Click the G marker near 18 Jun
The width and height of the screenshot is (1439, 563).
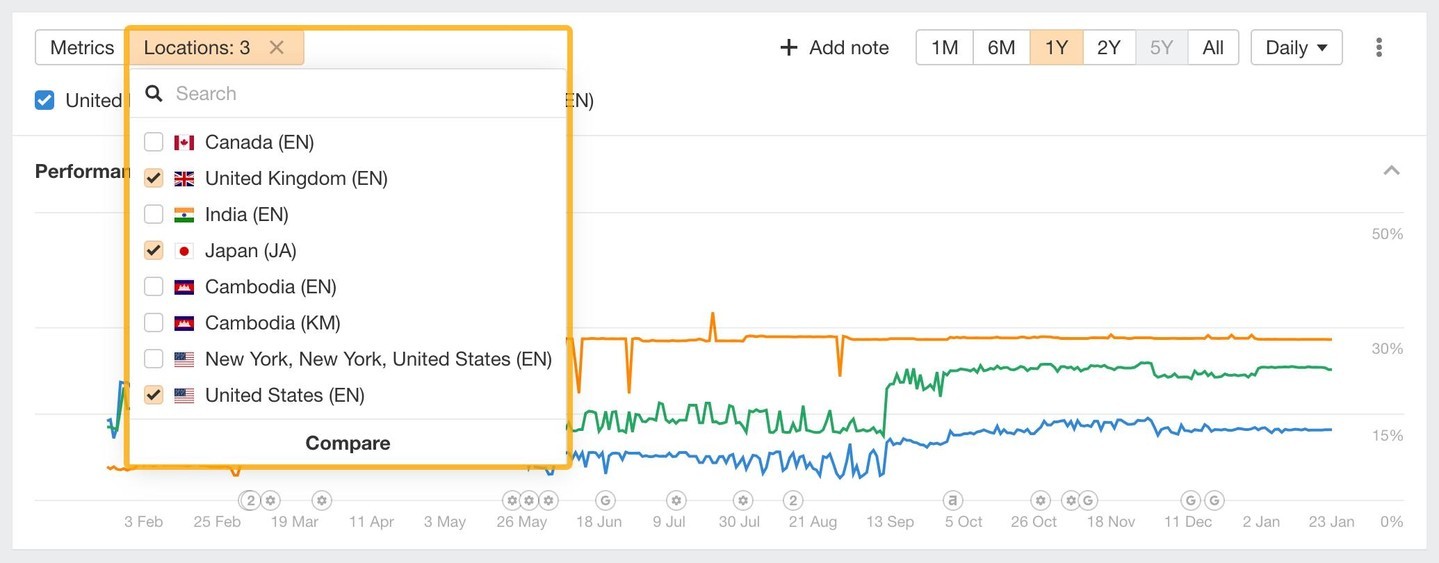point(604,499)
